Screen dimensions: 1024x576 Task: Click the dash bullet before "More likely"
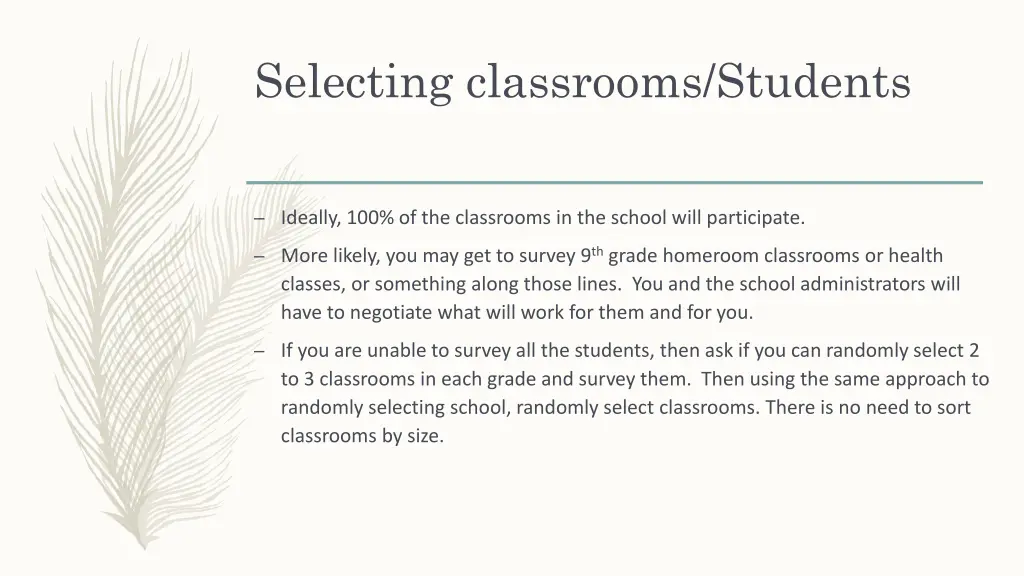(x=259, y=256)
